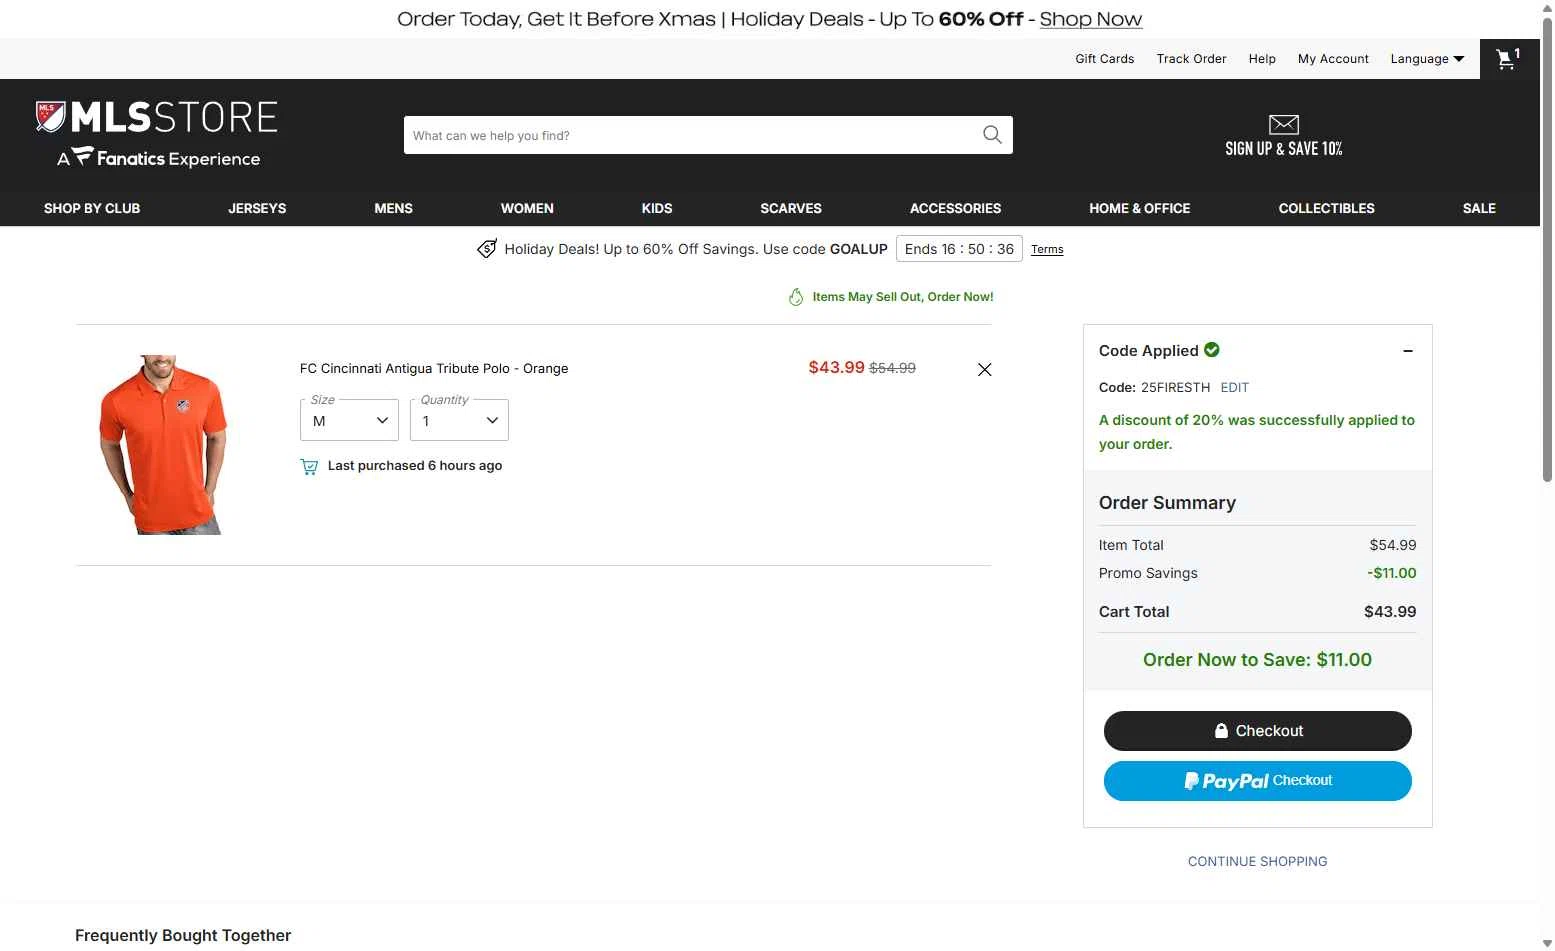
Task: Click the Promo Savings value -$11.00
Action: (x=1392, y=573)
